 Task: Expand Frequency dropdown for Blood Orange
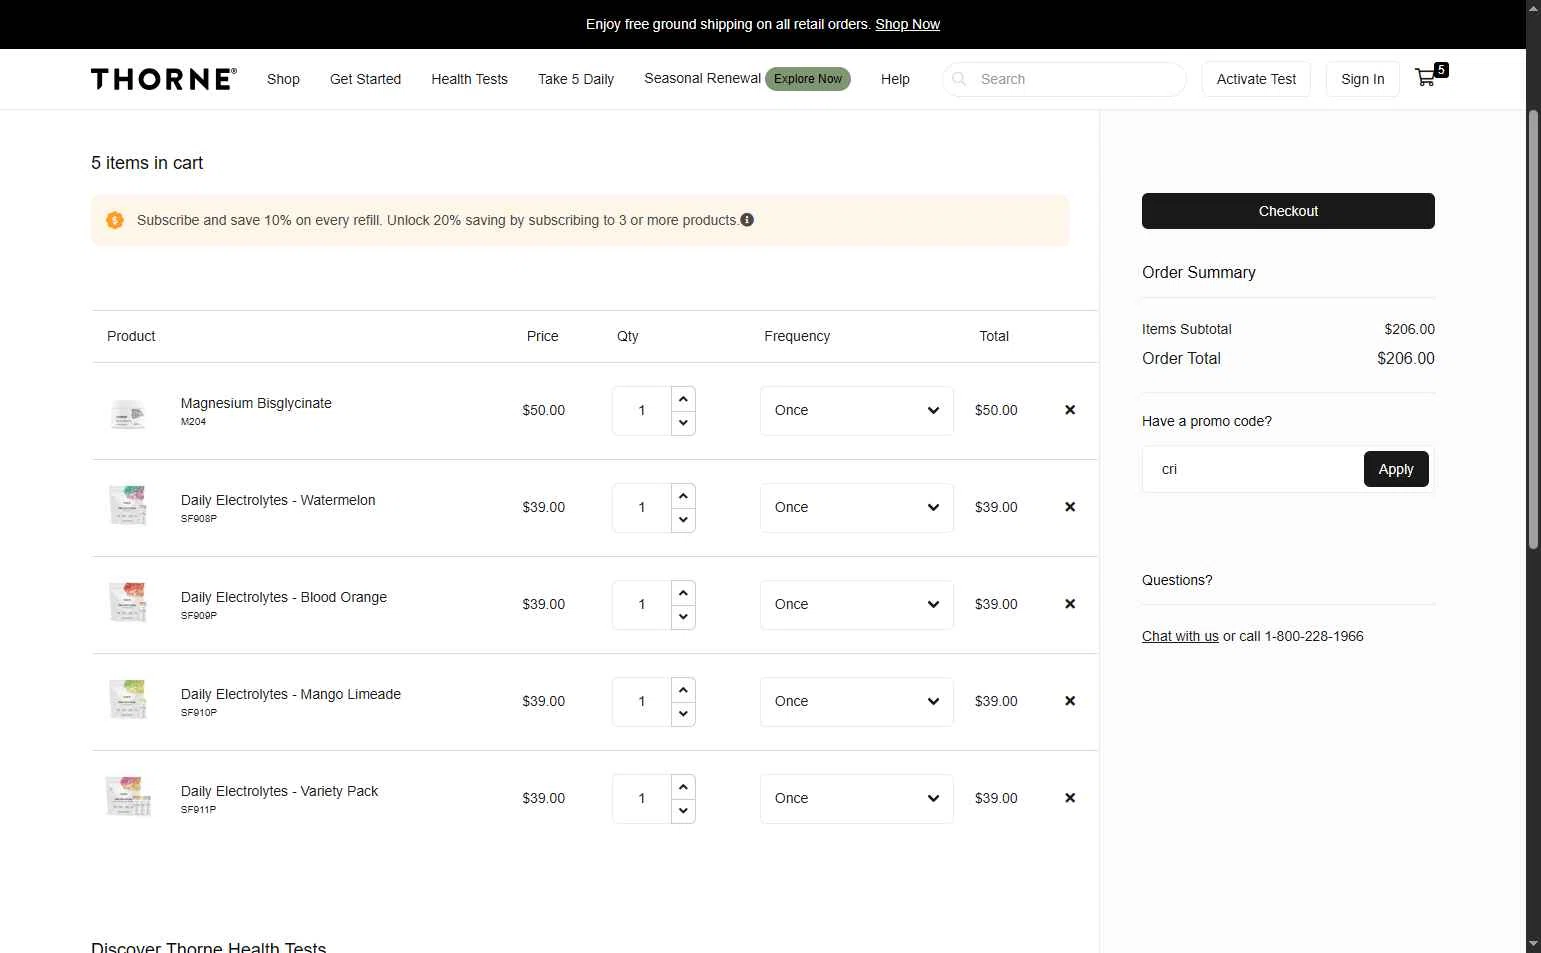click(x=857, y=604)
